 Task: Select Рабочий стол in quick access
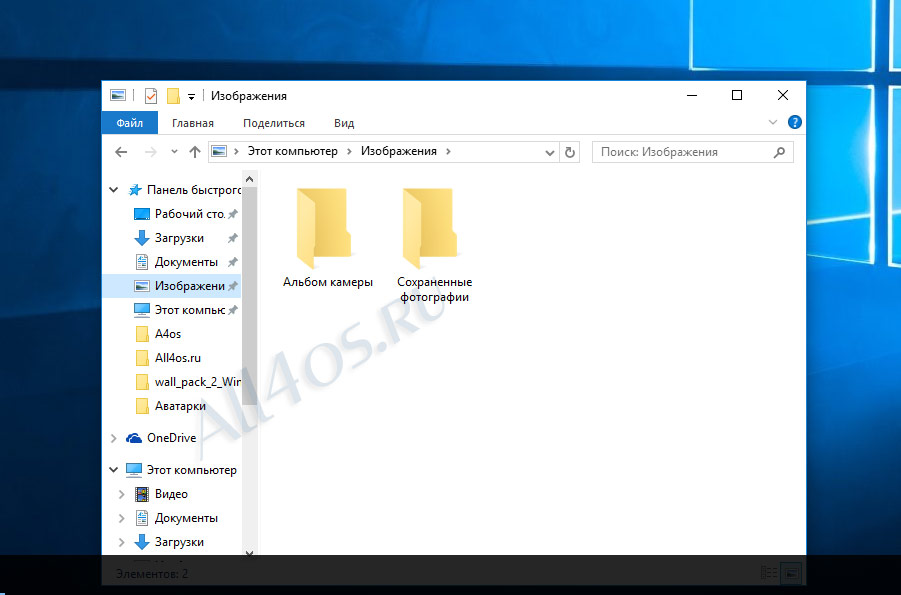point(179,214)
